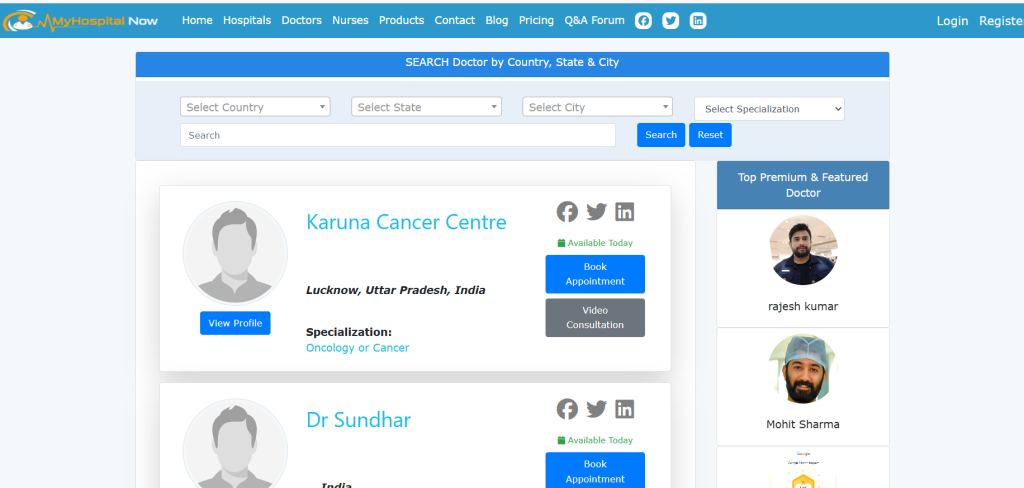1024x488 pixels.
Task: Open Karuna Cancer Centre name link
Action: (x=406, y=222)
